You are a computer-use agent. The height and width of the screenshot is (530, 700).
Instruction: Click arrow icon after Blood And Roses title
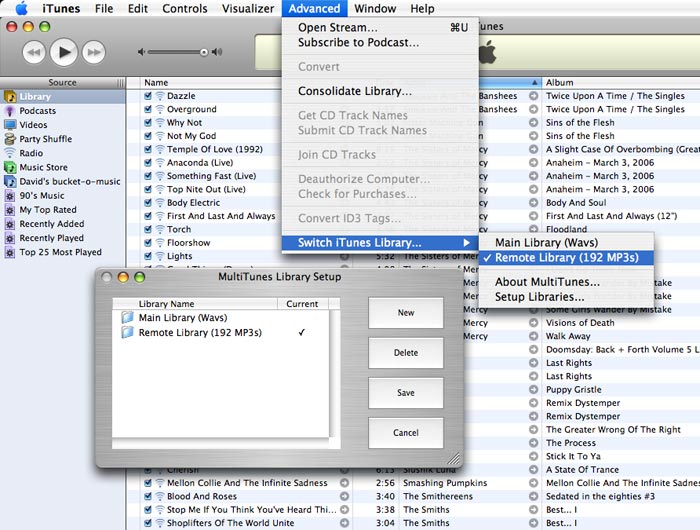(x=344, y=496)
